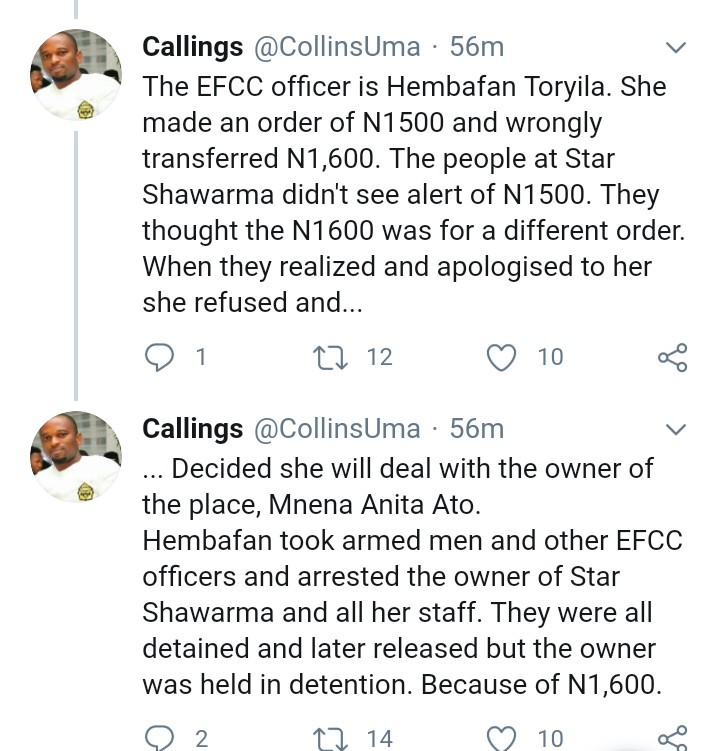Image resolution: width=720 pixels, height=751 pixels.
Task: Open the 56m timestamp of the first tweet
Action: [477, 47]
